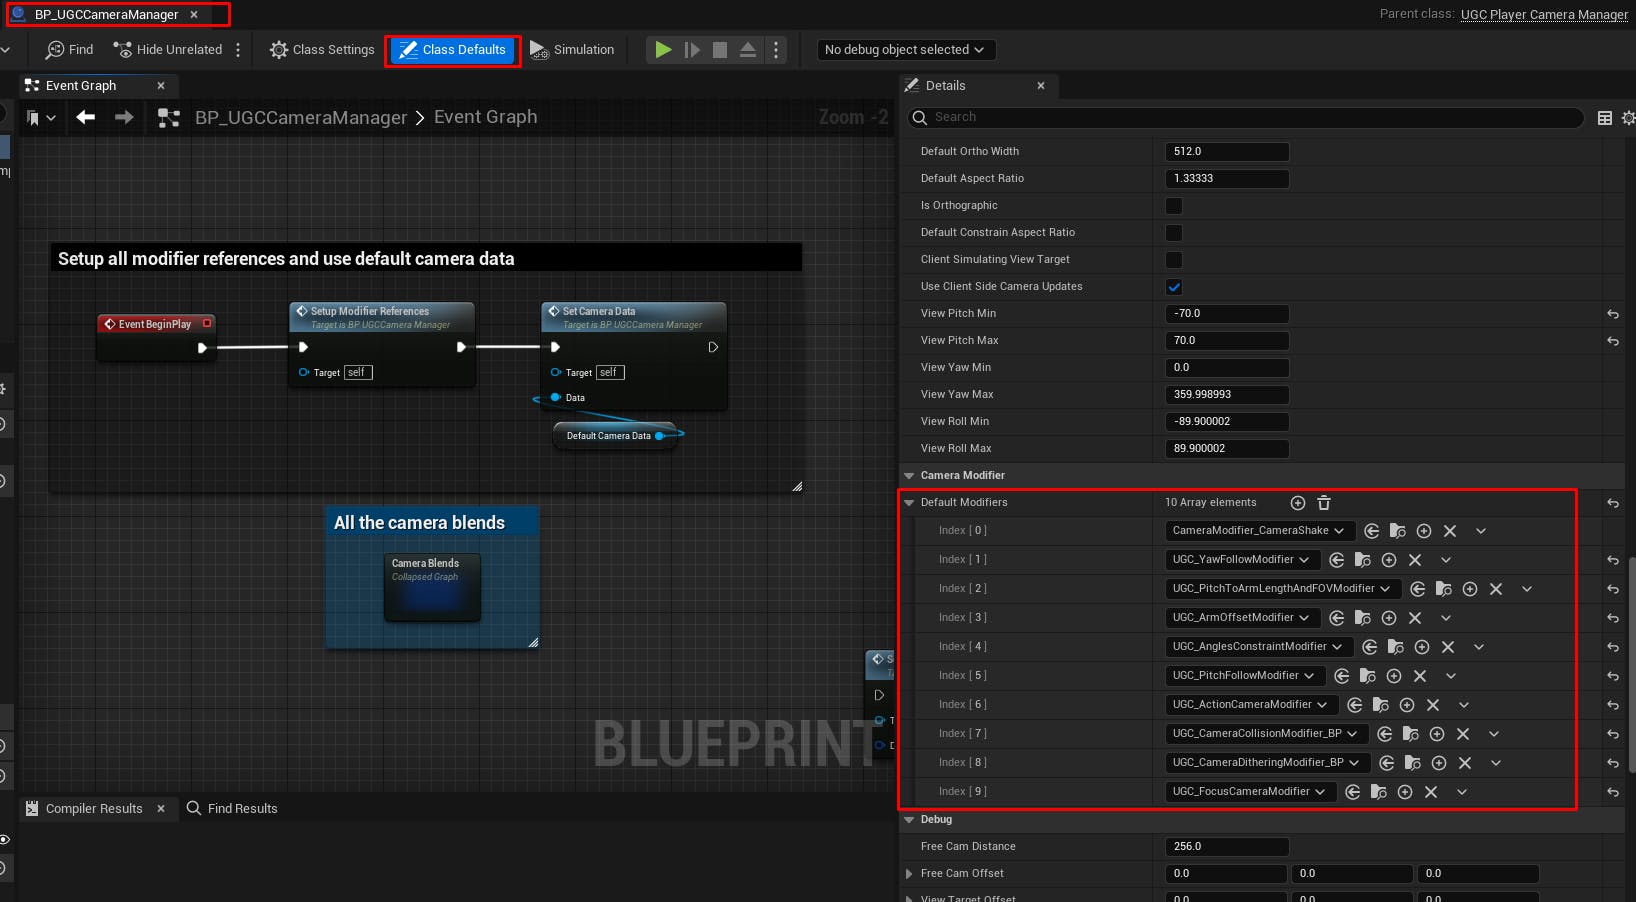The height and width of the screenshot is (902, 1636).
Task: Click the Class Defaults button
Action: click(x=452, y=49)
